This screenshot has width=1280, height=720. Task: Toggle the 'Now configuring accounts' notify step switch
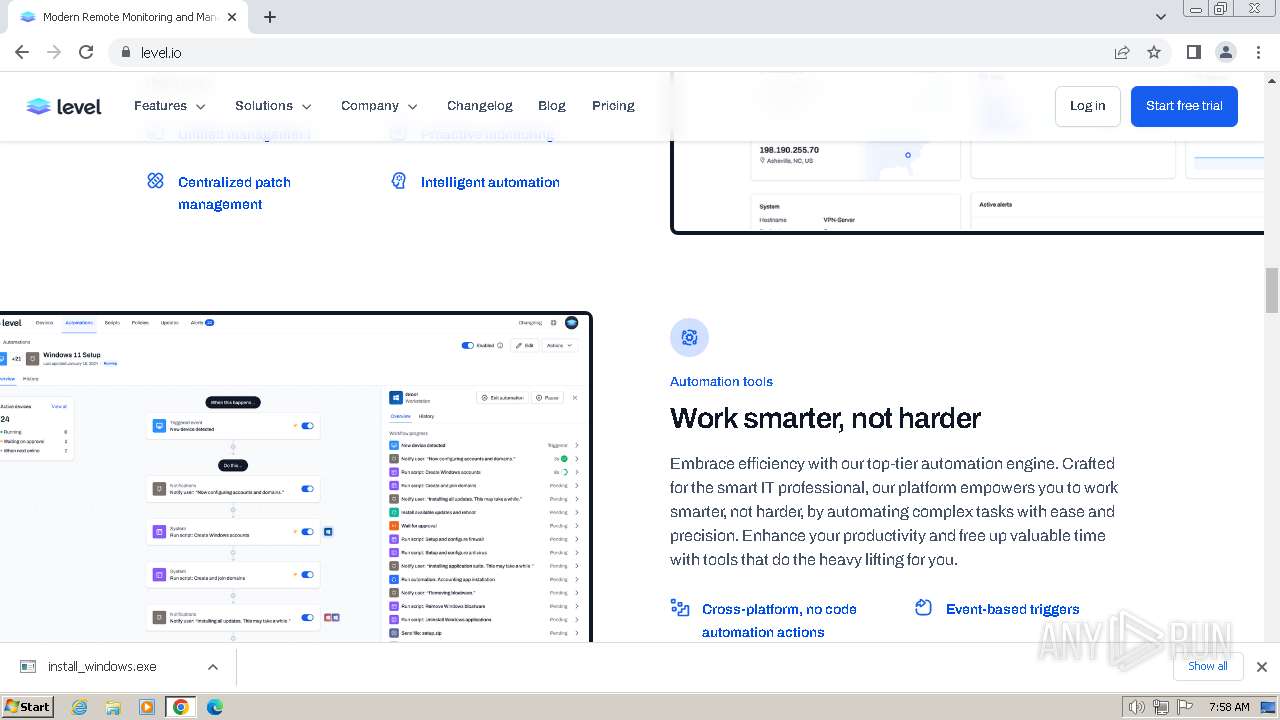[307, 489]
